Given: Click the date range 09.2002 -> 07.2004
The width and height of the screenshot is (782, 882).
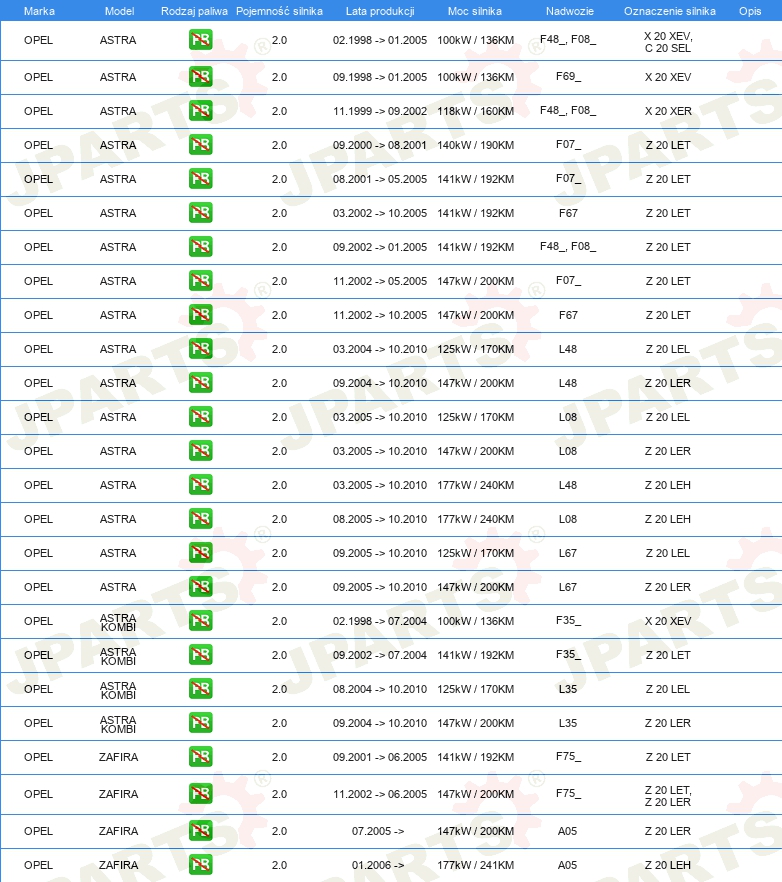Looking at the screenshot, I should coord(380,655).
